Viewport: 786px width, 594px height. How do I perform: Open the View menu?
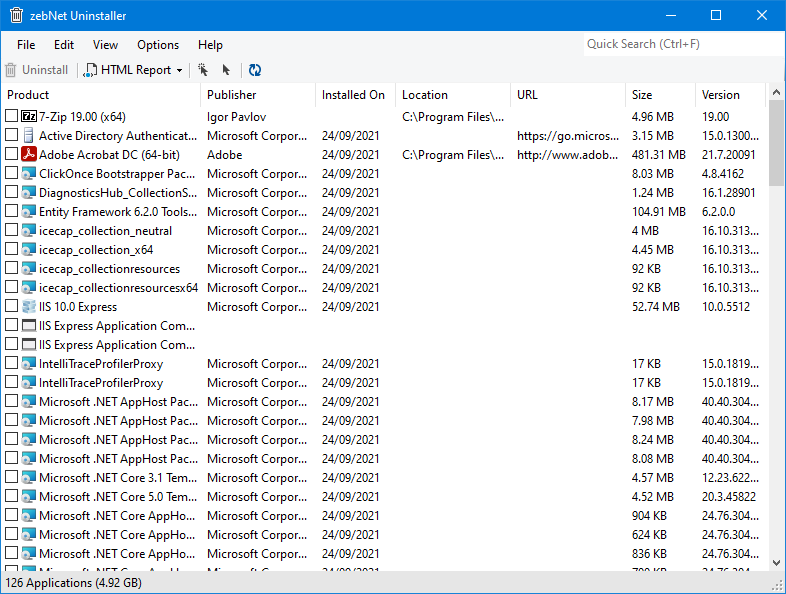(105, 45)
